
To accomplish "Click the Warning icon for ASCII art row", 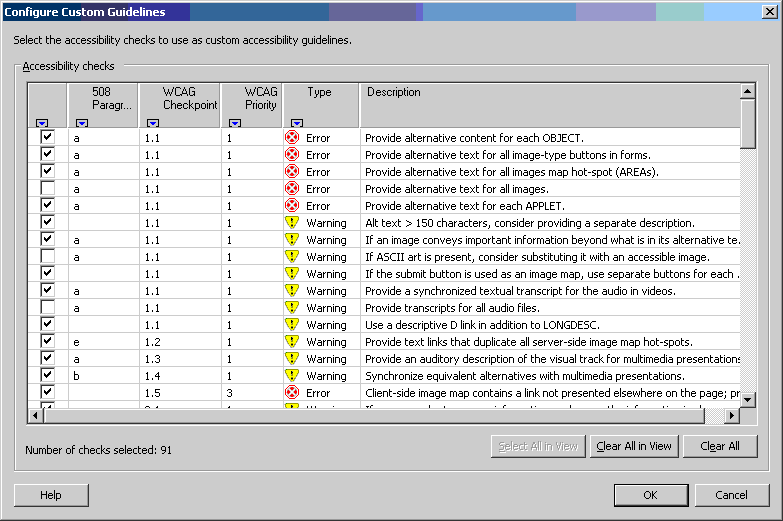I will (292, 257).
